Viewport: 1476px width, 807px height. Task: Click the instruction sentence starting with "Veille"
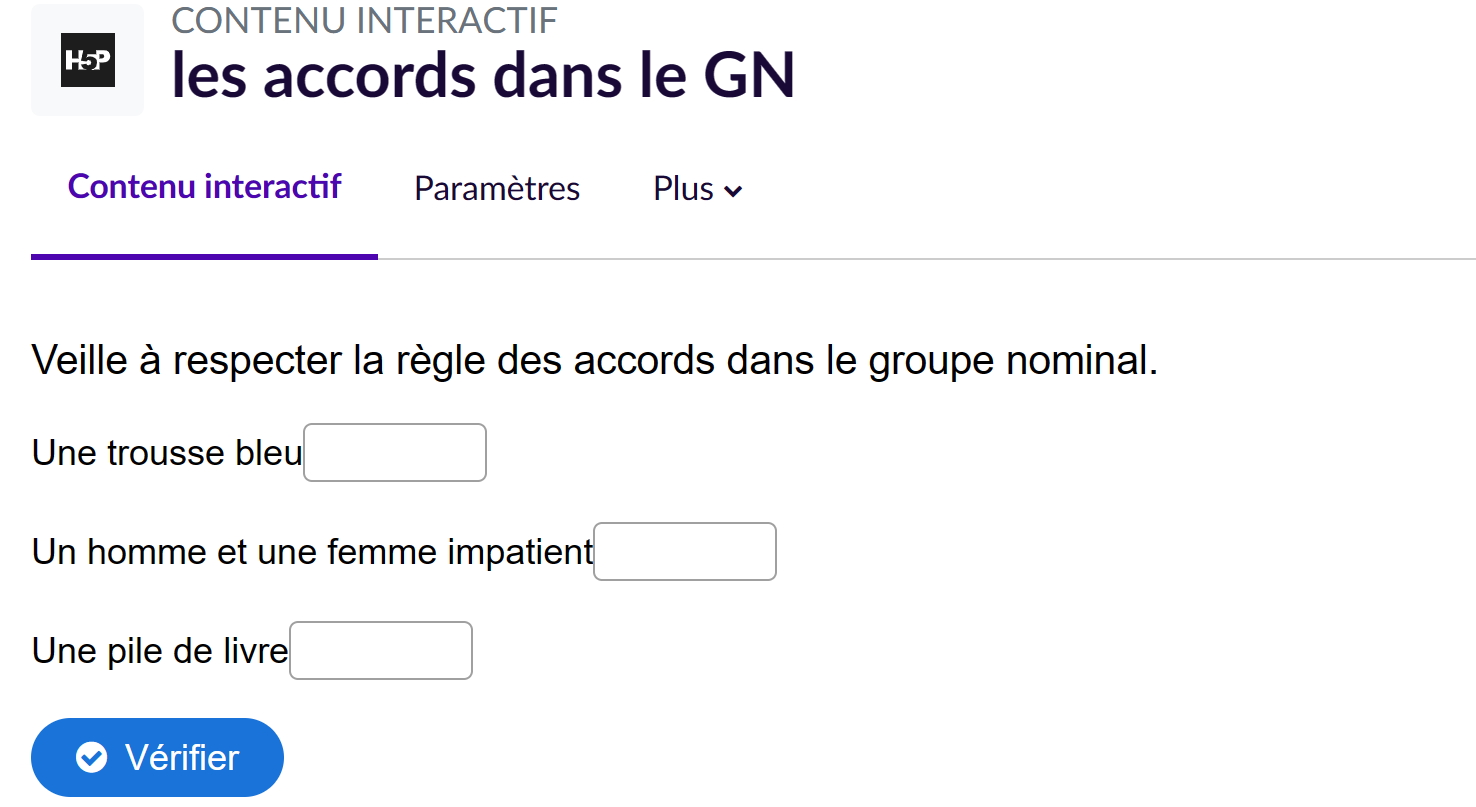[594, 360]
